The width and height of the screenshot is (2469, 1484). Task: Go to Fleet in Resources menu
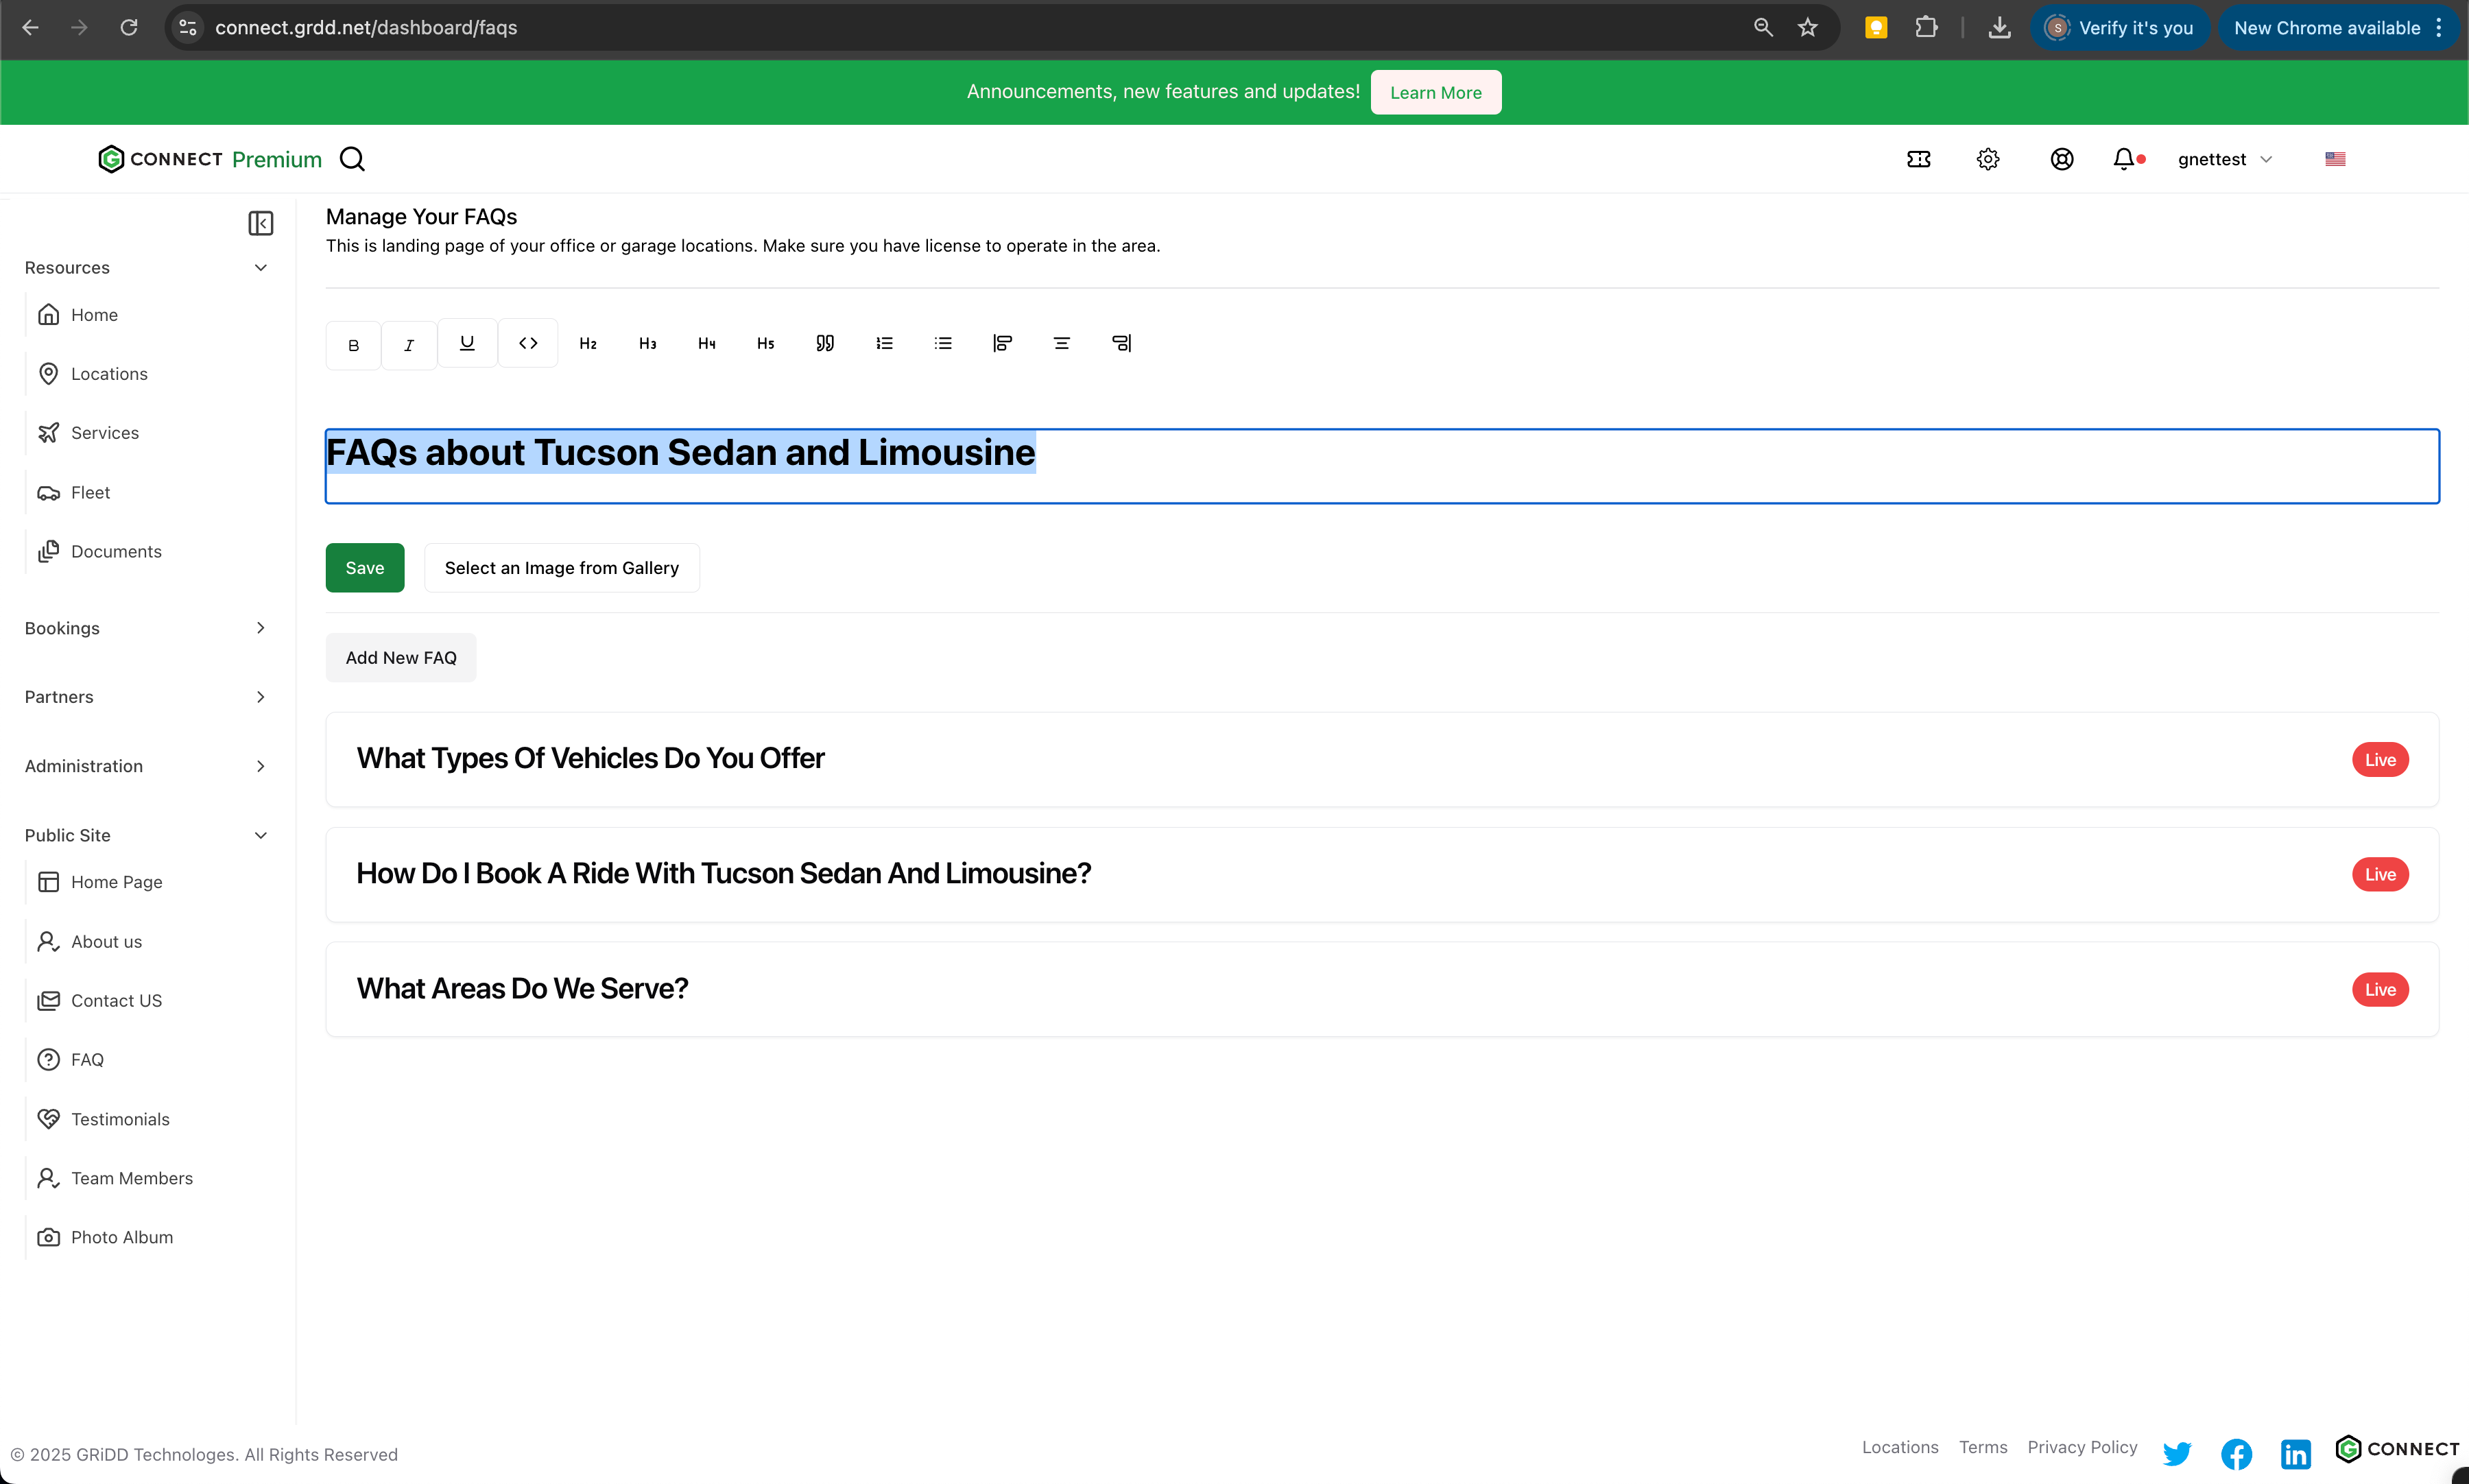pyautogui.click(x=90, y=492)
